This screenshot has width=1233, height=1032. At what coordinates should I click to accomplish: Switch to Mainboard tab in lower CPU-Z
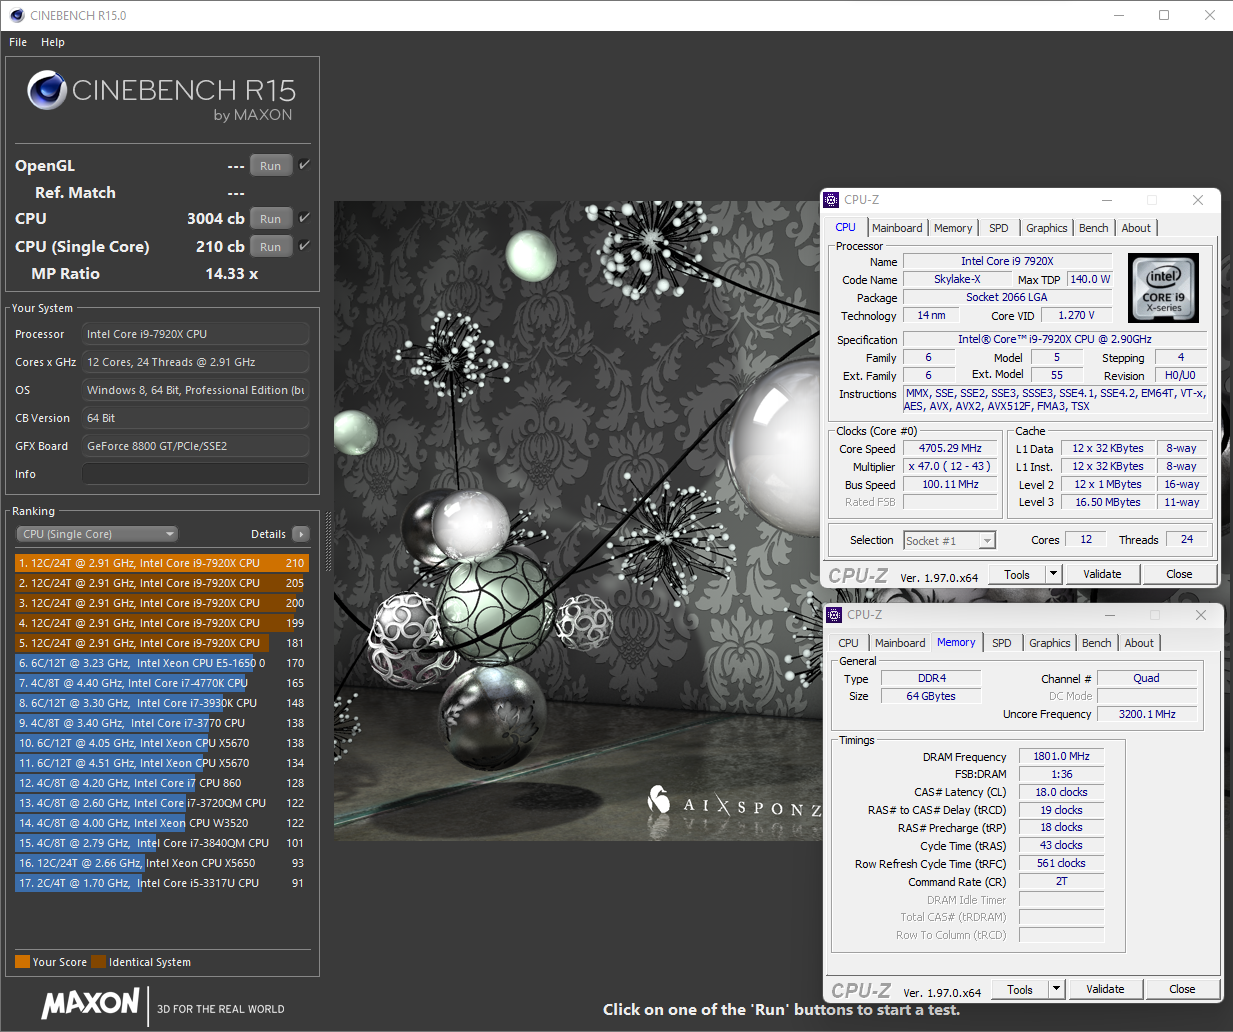click(900, 643)
